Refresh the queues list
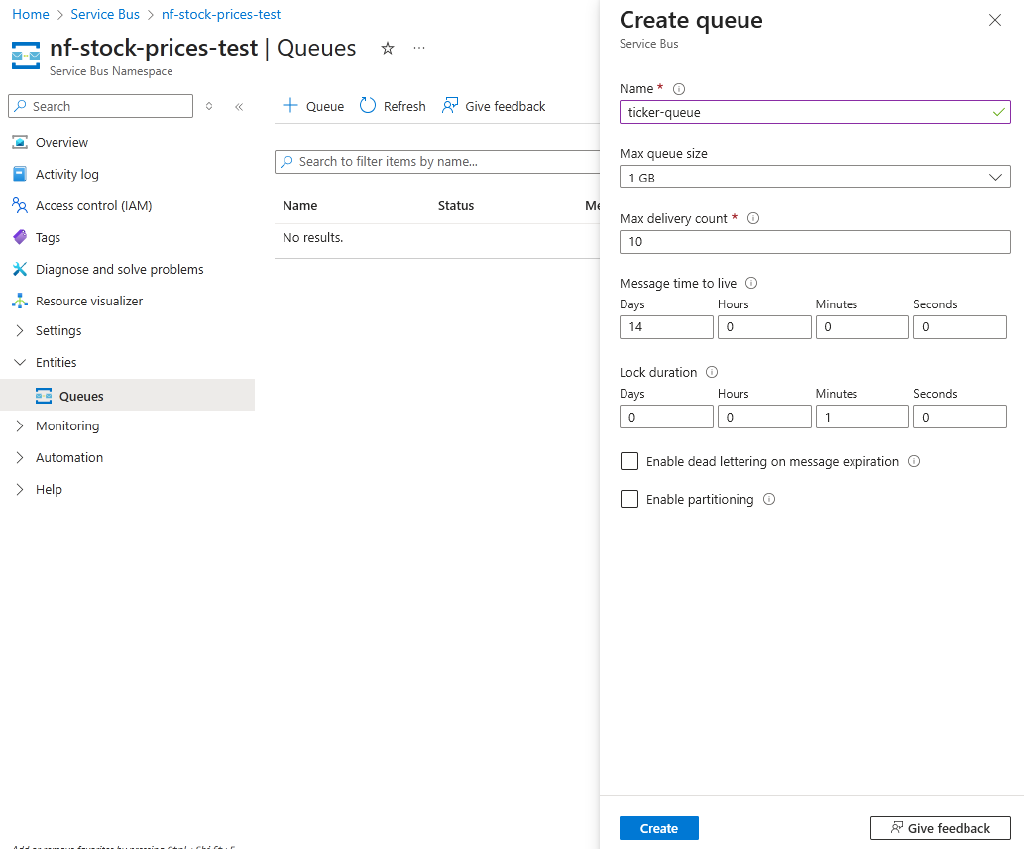 391,106
